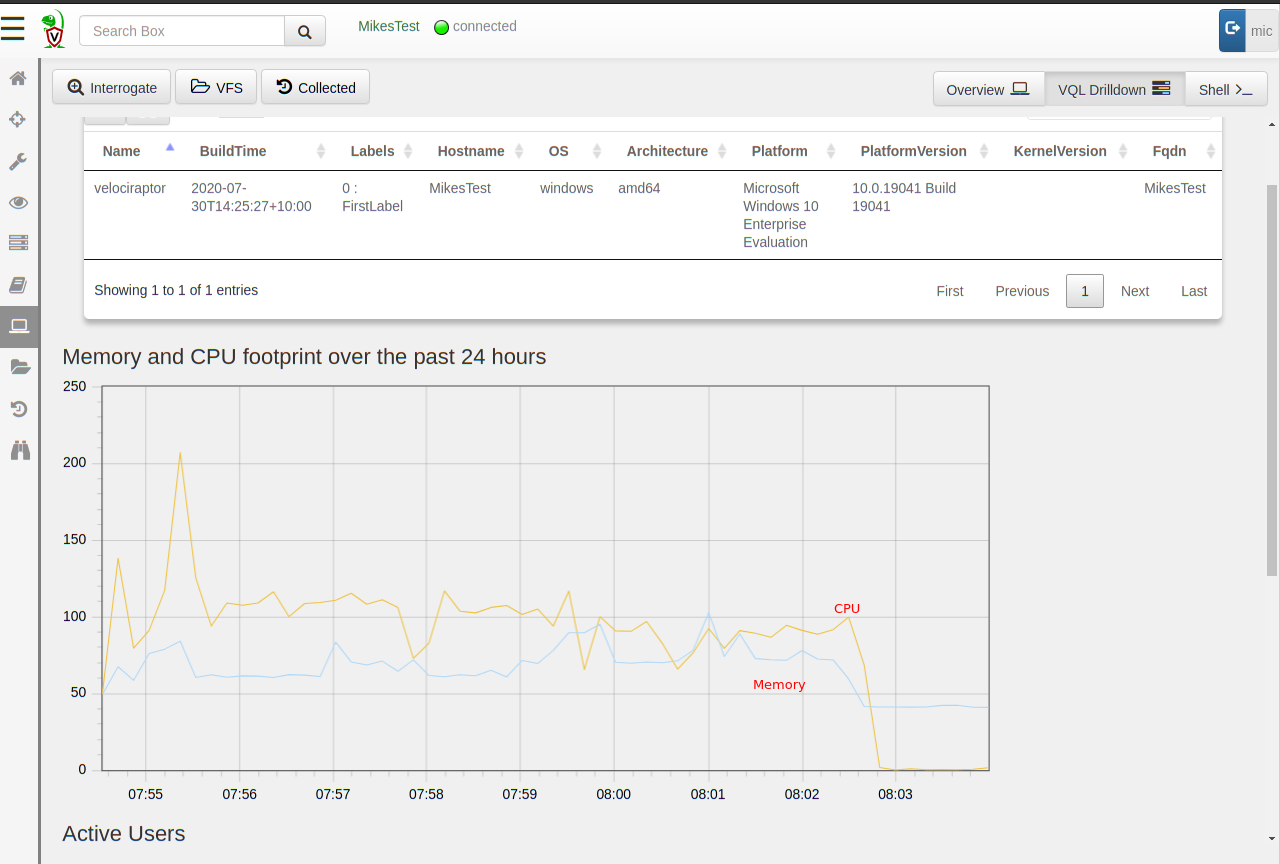This screenshot has width=1280, height=864.
Task: Open the crosshair Hunt Manager icon
Action: coord(18,120)
